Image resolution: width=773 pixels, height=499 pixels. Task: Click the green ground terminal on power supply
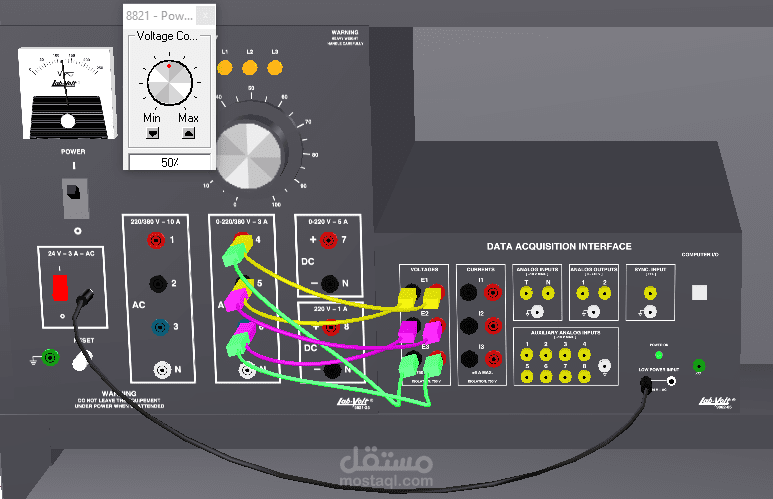click(50, 357)
